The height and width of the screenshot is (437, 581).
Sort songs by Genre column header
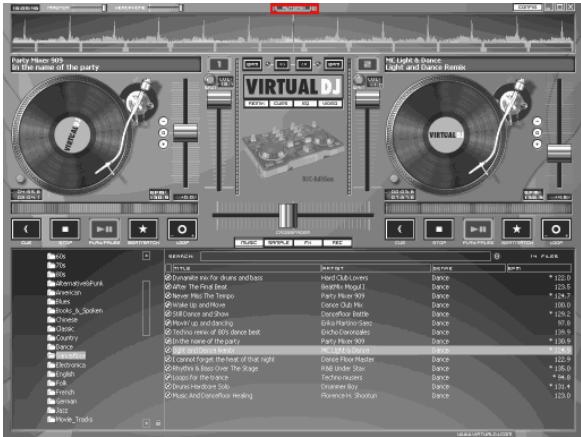(x=468, y=268)
